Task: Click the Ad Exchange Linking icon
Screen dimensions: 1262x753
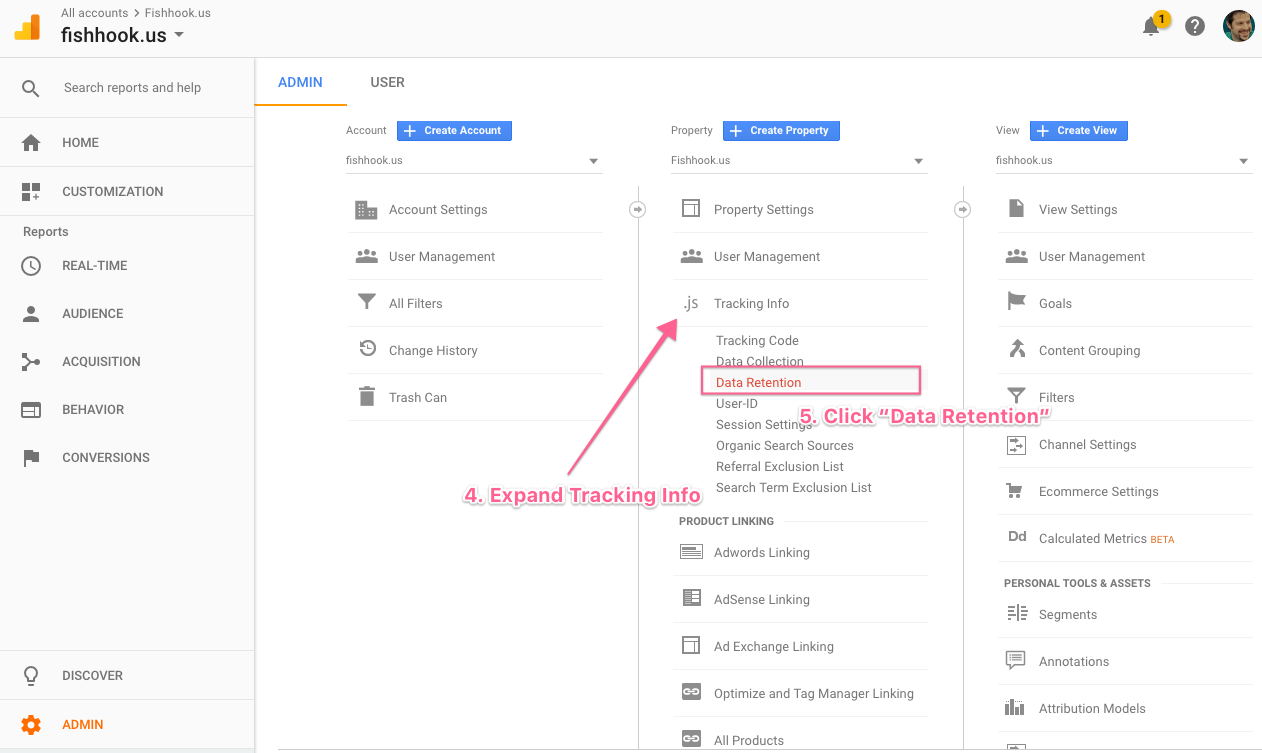Action: (x=691, y=646)
